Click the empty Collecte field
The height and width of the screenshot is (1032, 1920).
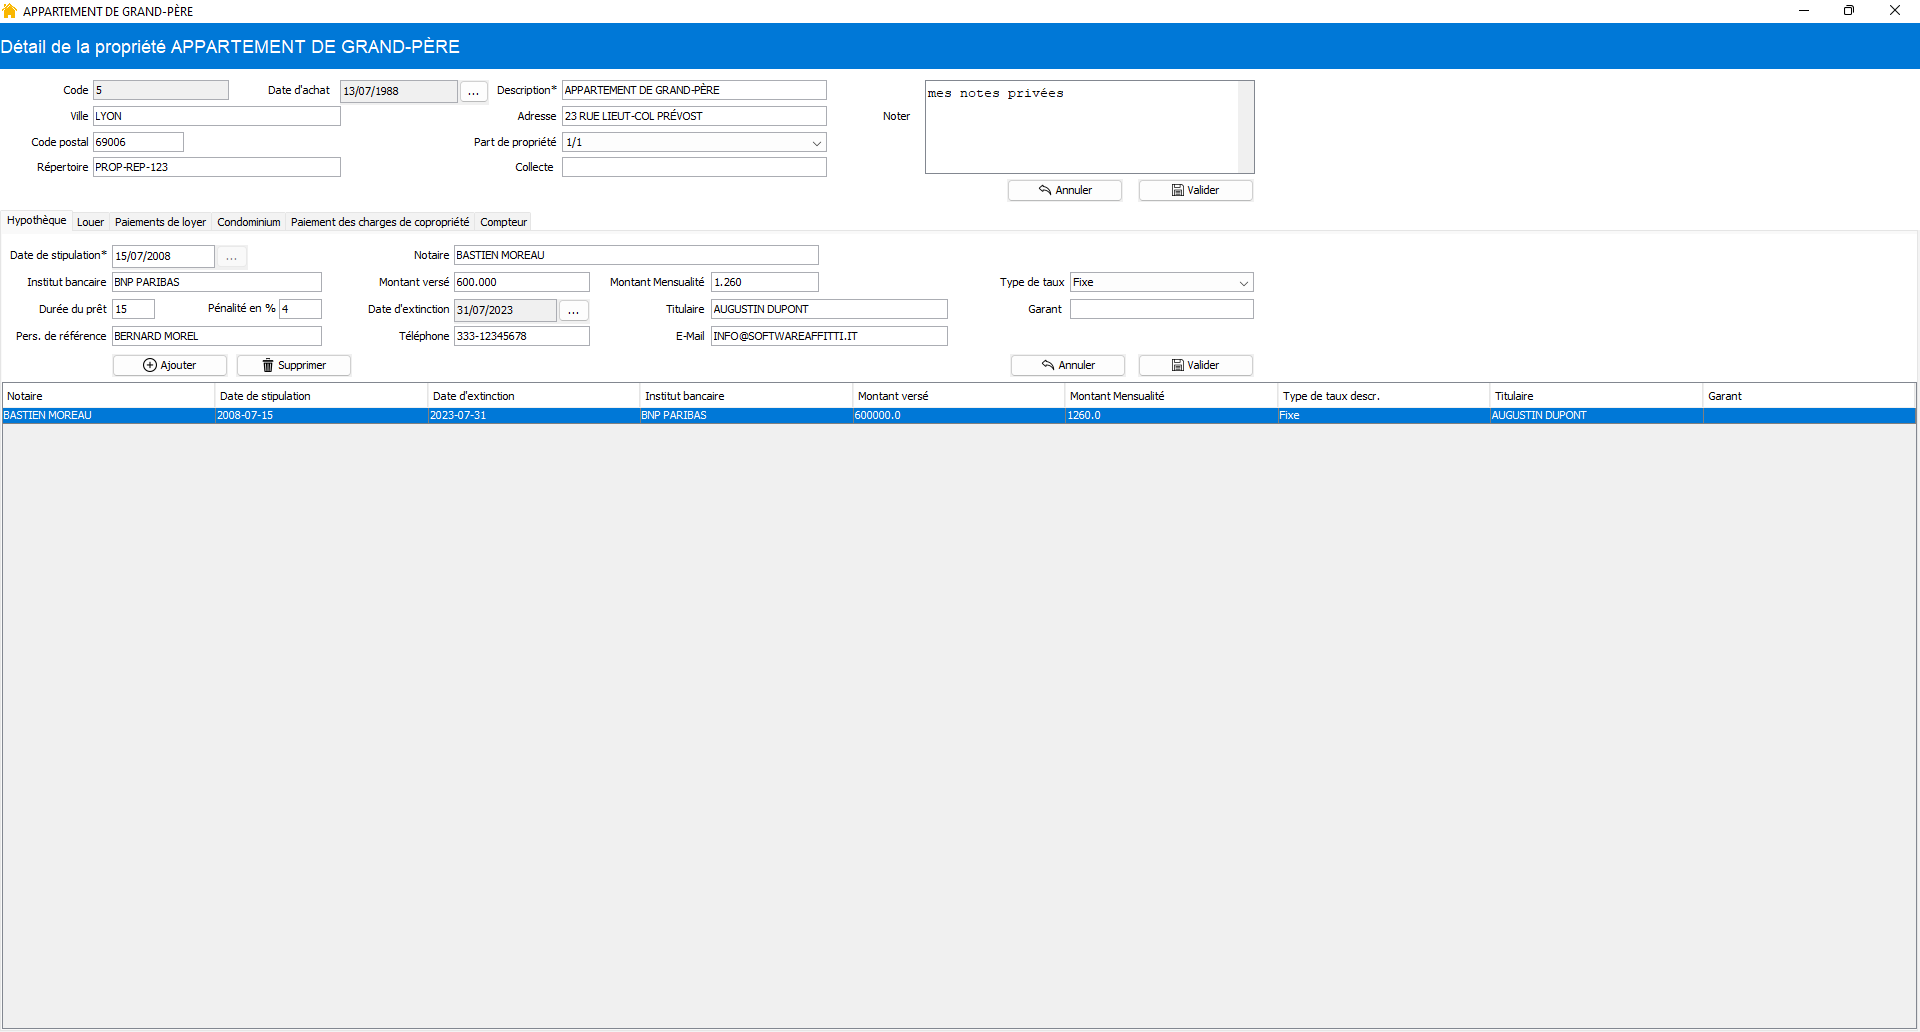(694, 167)
